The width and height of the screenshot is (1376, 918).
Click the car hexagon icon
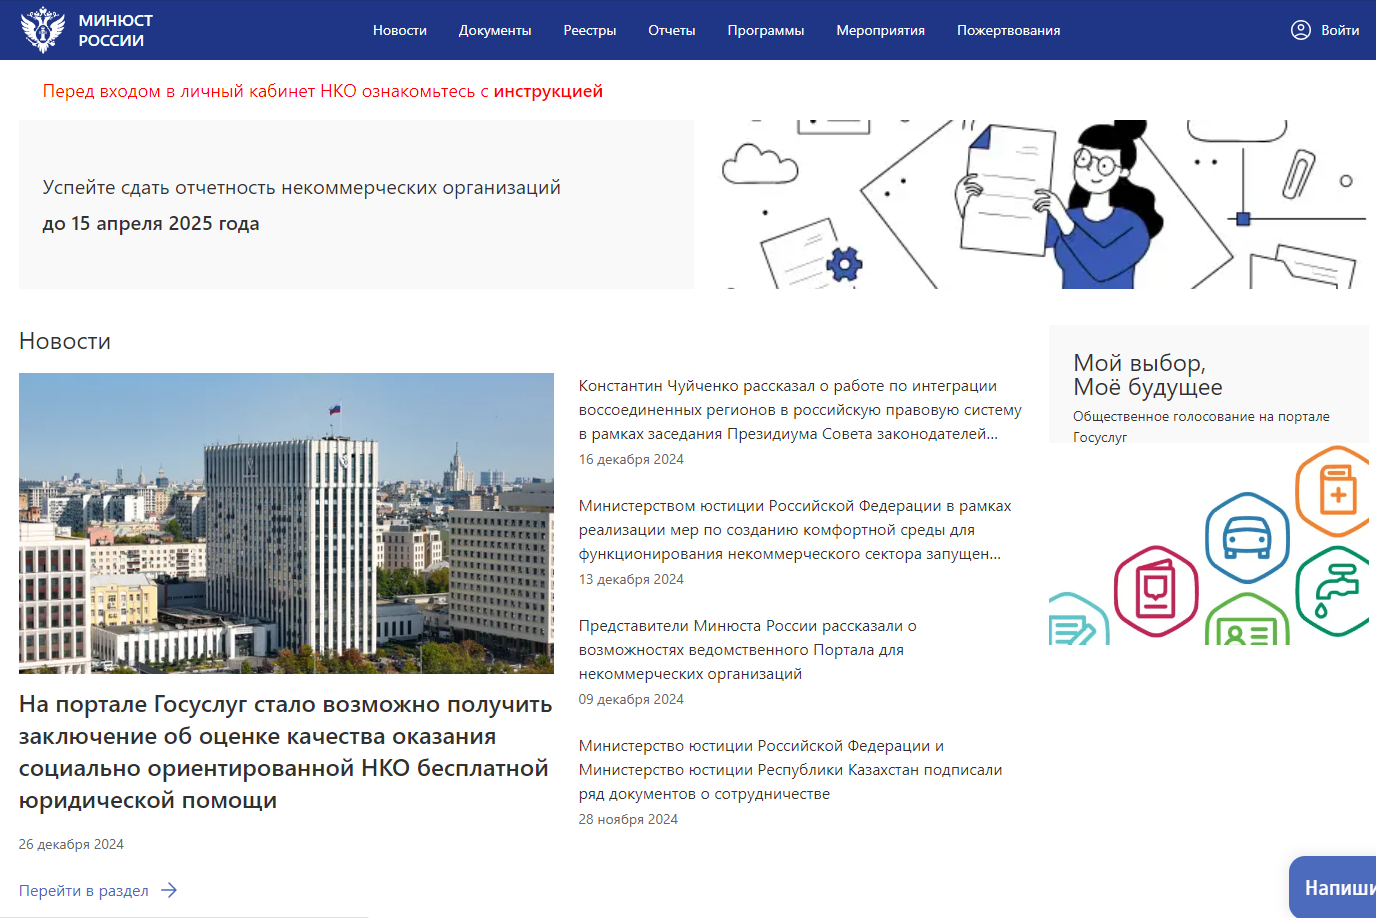(x=1246, y=538)
